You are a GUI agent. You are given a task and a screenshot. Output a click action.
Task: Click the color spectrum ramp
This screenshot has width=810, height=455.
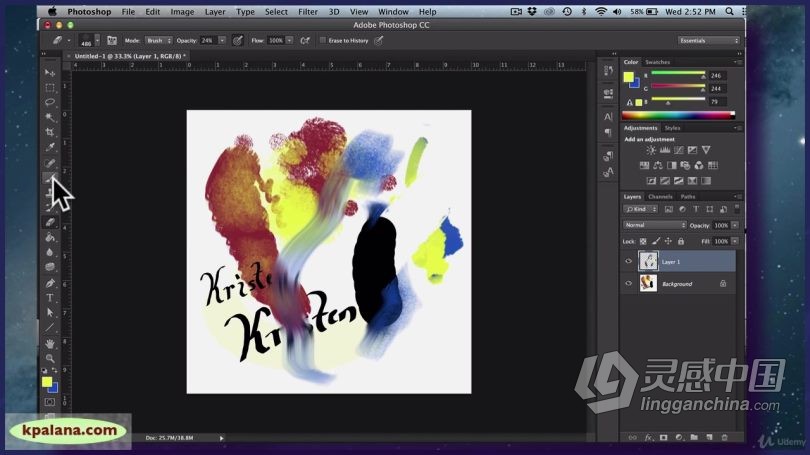click(678, 115)
